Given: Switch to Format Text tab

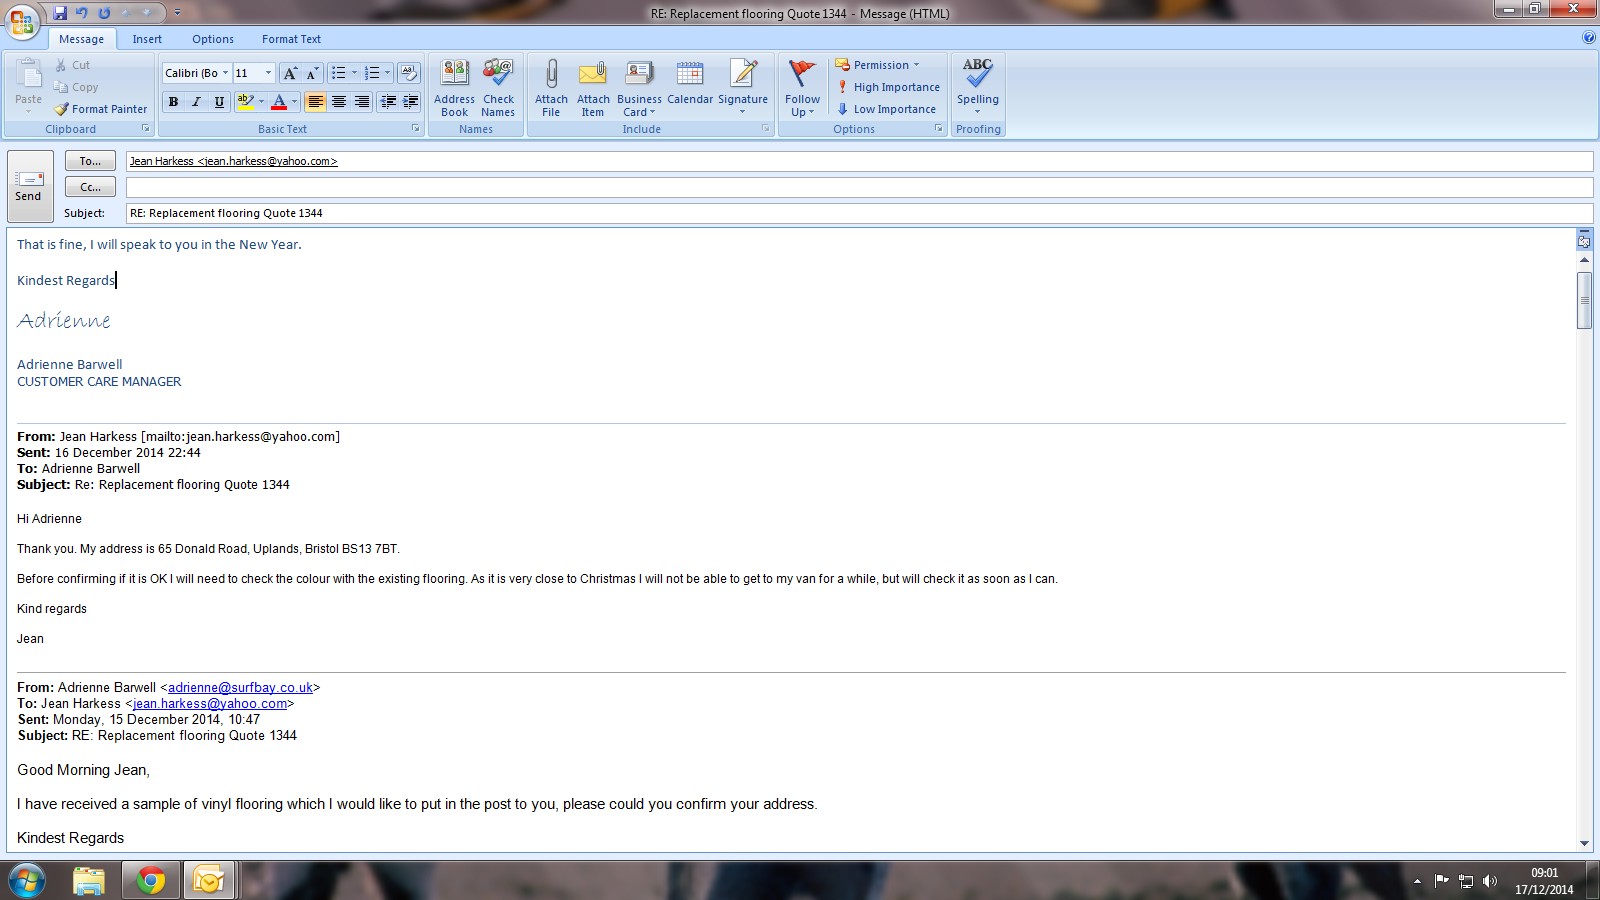Looking at the screenshot, I should tap(292, 39).
